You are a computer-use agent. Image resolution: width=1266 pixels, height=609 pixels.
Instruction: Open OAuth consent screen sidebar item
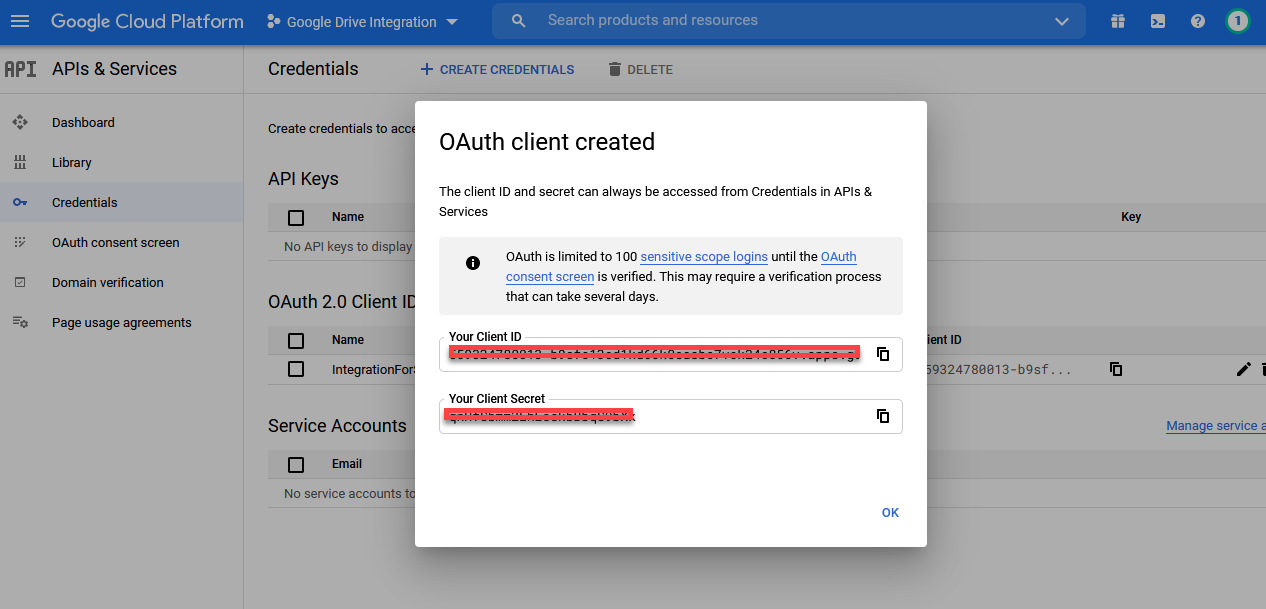tap(115, 243)
